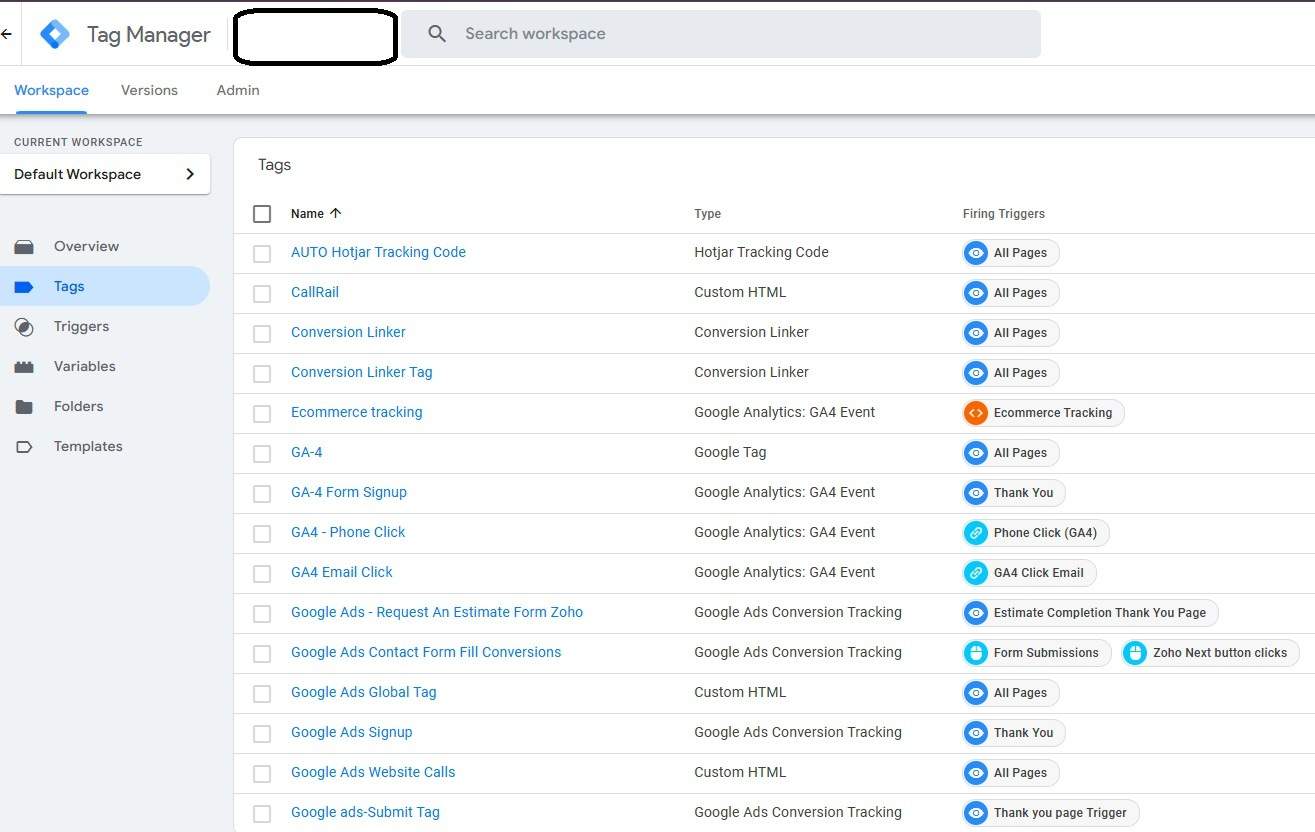Click the Folders sidebar icon

24,407
